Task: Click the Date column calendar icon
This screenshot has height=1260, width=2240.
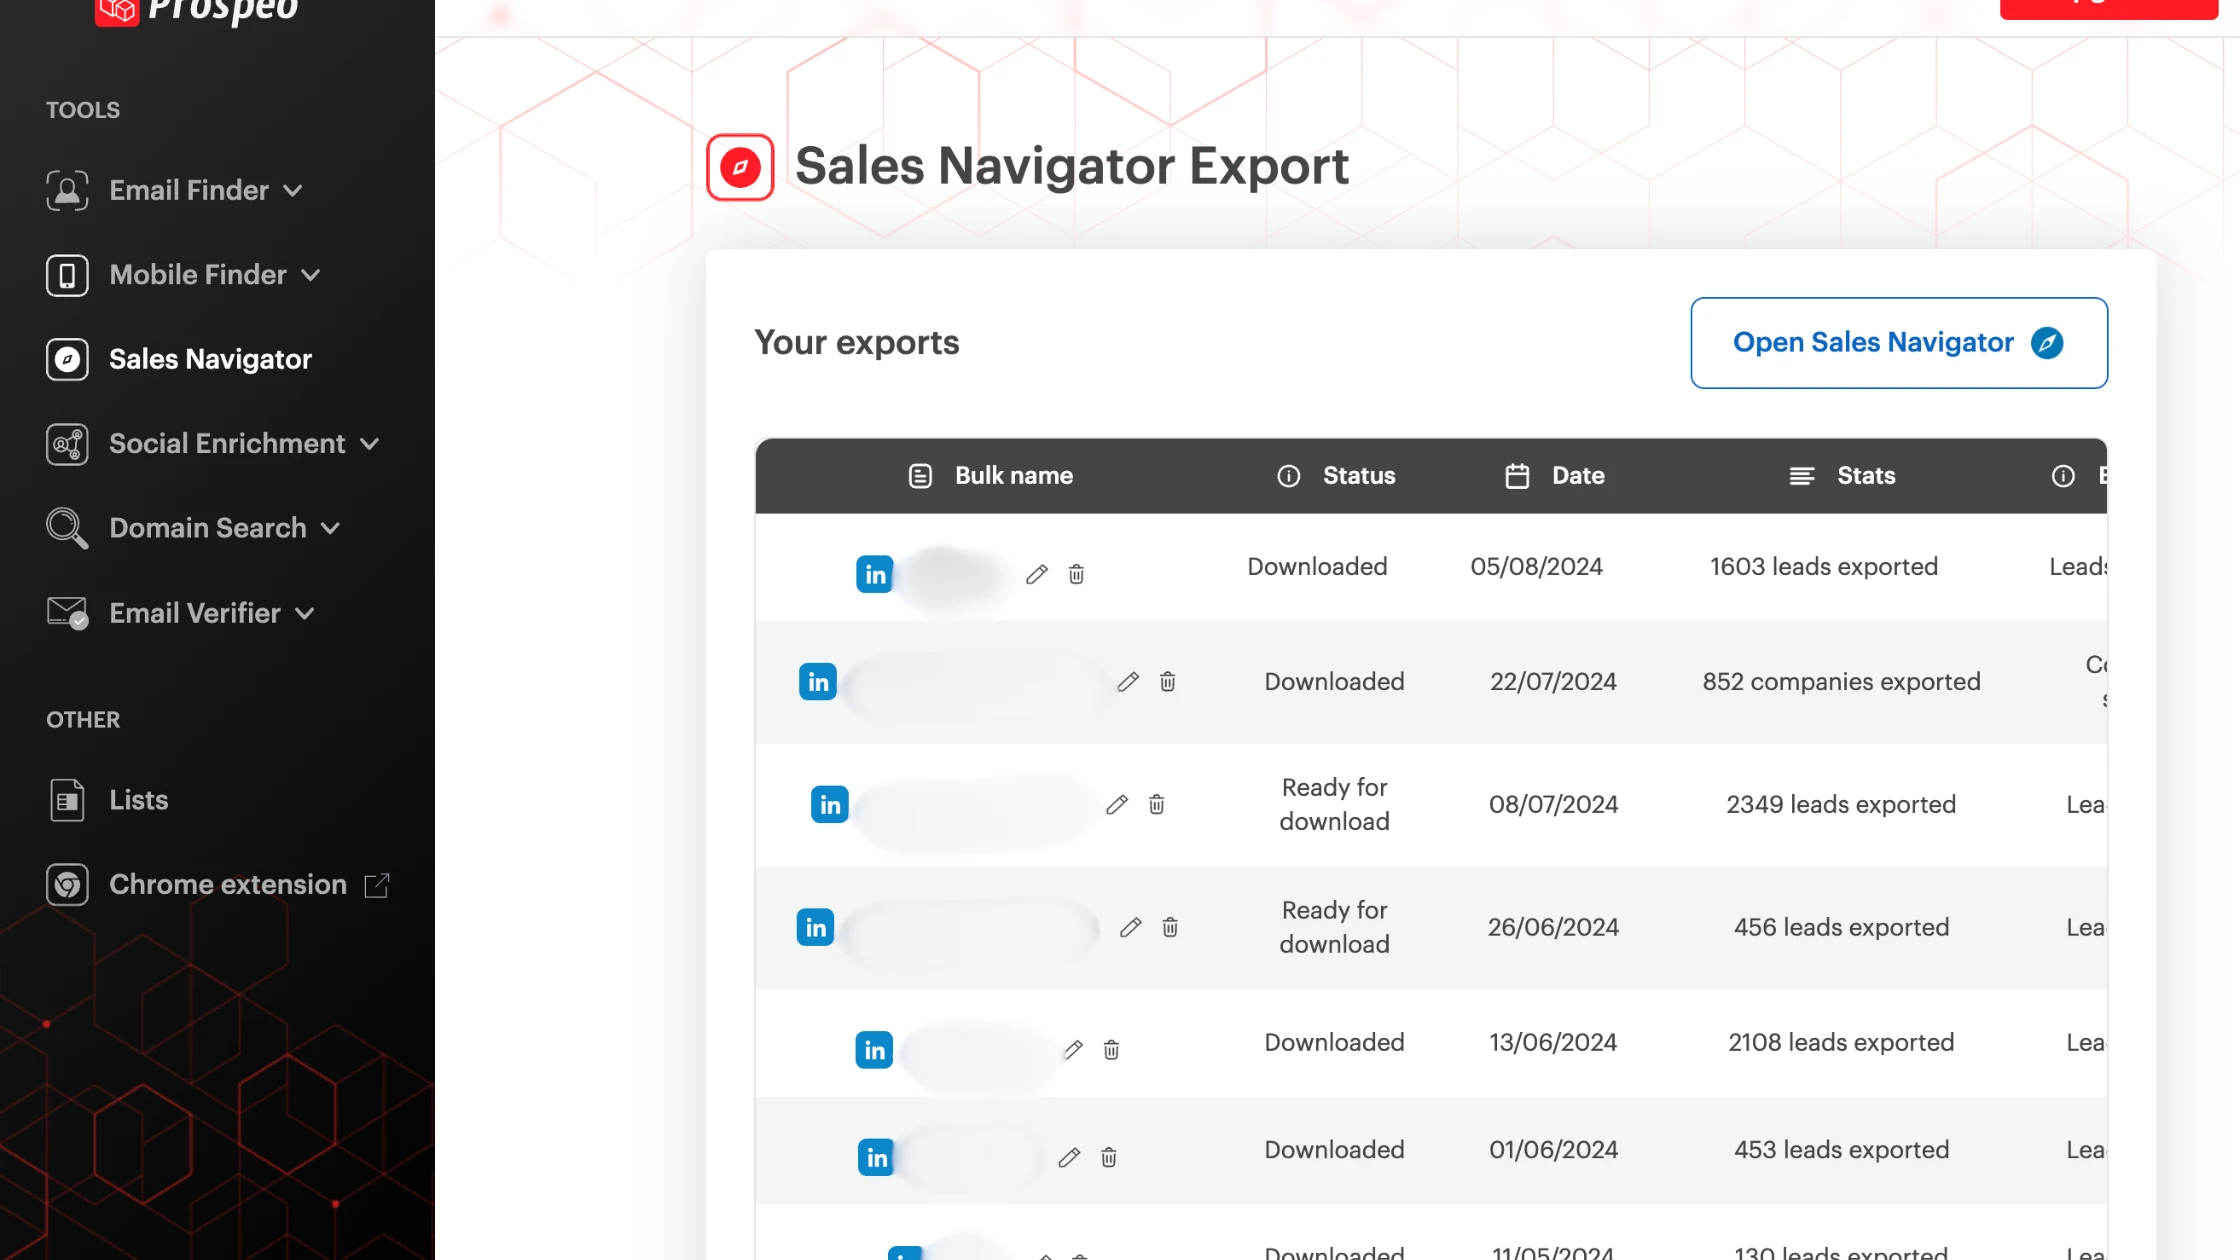Action: coord(1517,476)
